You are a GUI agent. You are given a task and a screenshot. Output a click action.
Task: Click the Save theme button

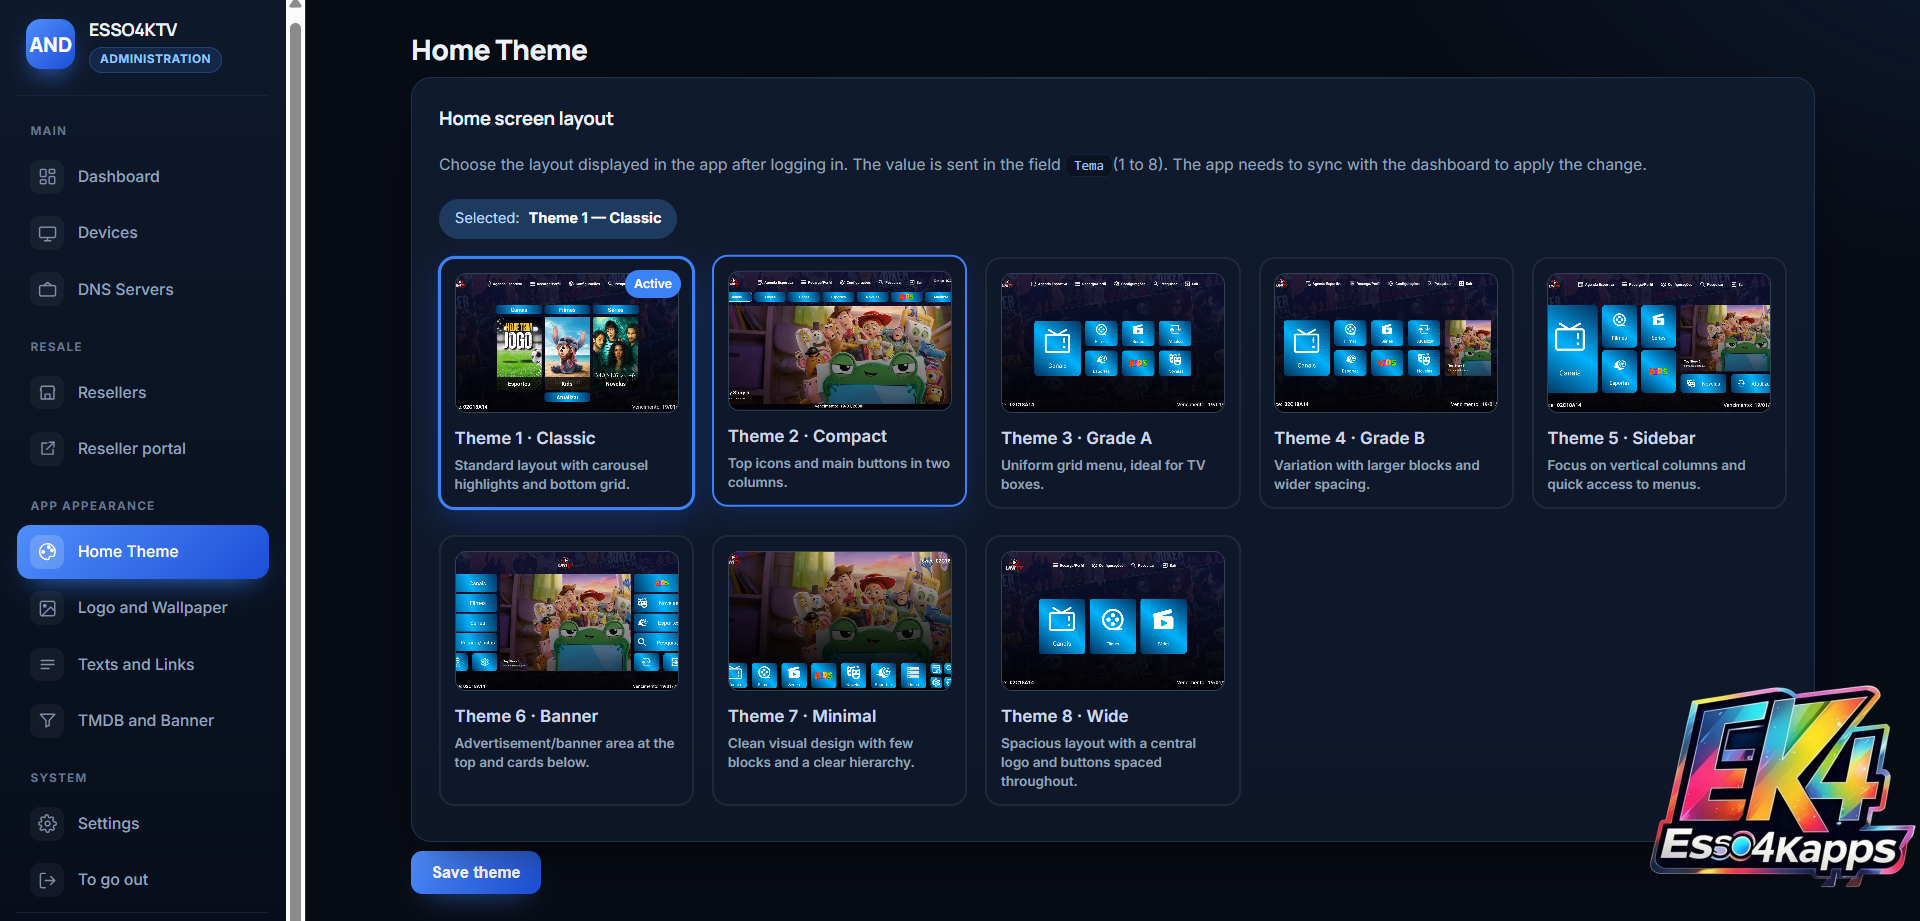tap(476, 873)
